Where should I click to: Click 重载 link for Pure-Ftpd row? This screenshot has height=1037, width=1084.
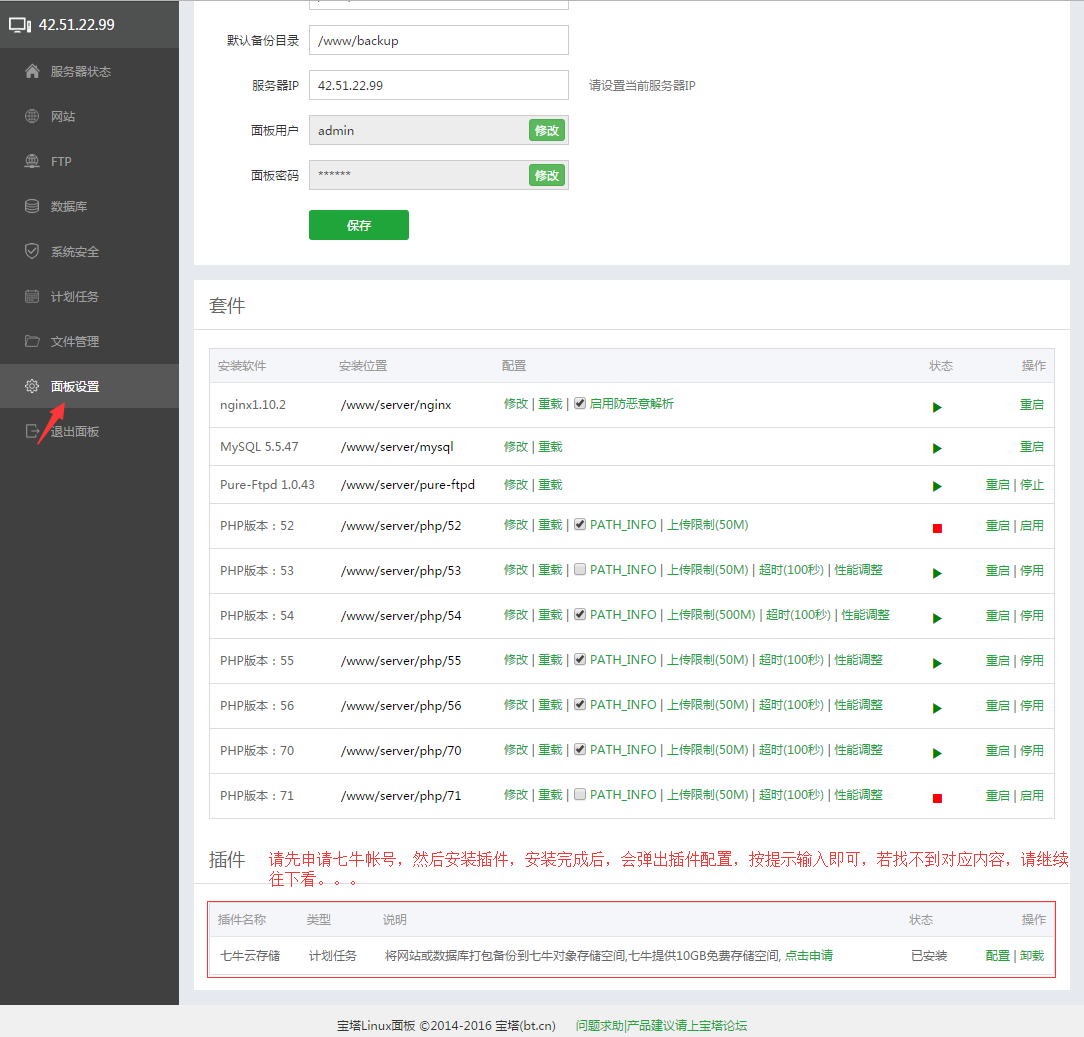pos(550,485)
